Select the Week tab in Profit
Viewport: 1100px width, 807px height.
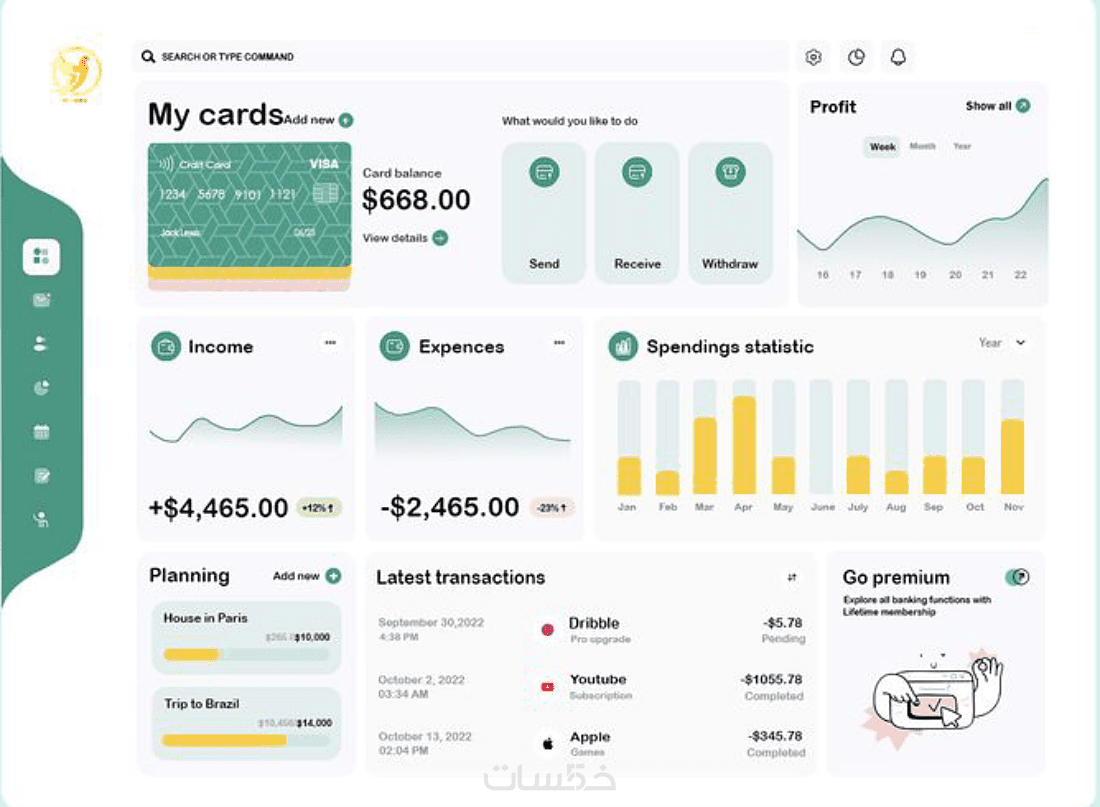click(x=882, y=147)
